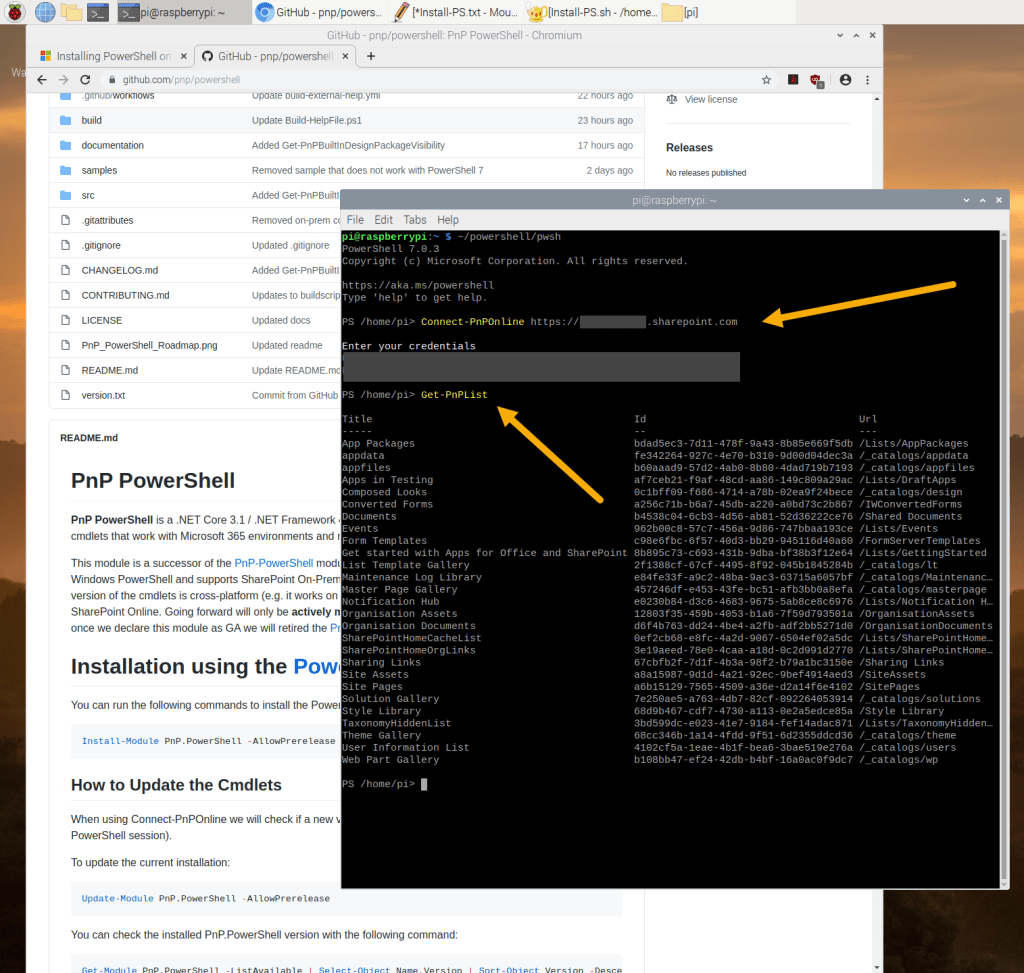This screenshot has height=973, width=1024.
Task: Open the terminal titlebar chevron menu
Action: pyautogui.click(x=964, y=199)
